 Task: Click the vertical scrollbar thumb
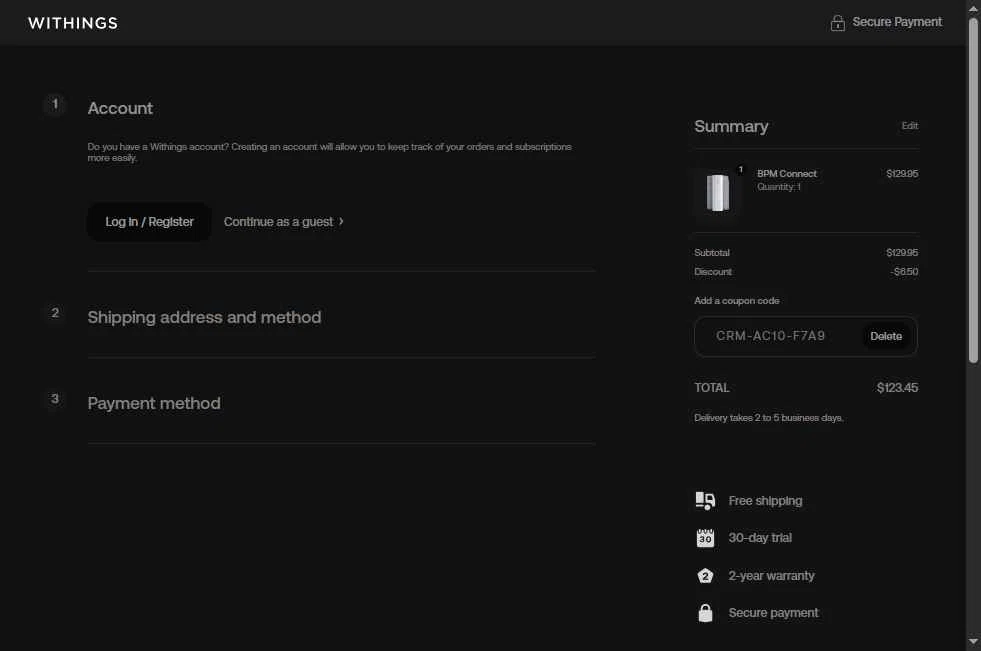tap(973, 190)
